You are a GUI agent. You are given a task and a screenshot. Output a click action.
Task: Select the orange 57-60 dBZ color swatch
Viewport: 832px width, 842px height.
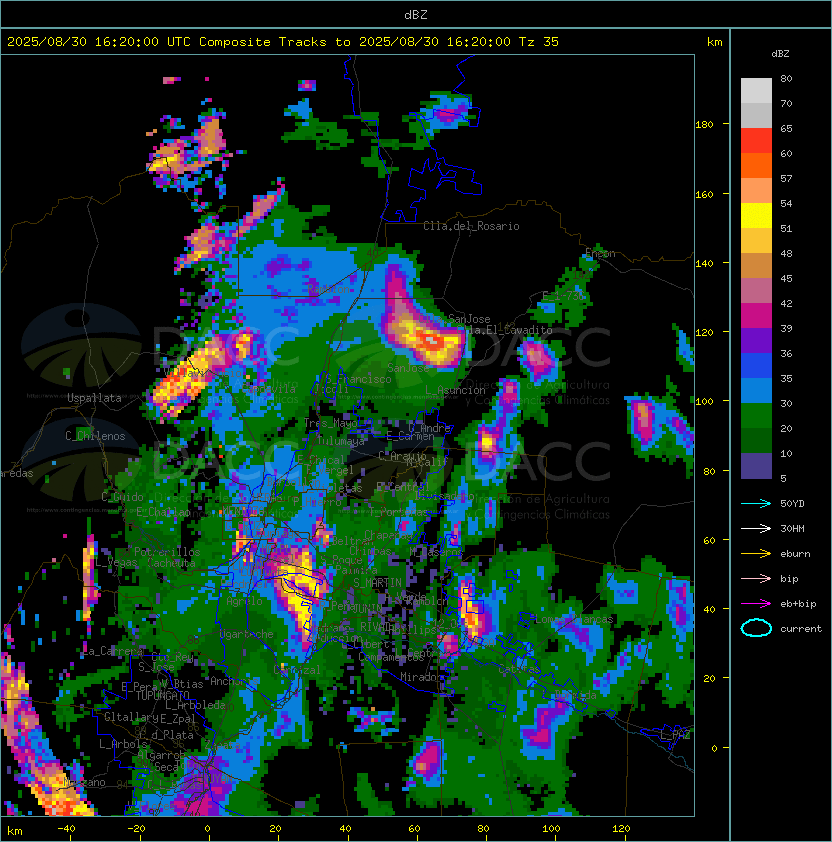click(x=756, y=166)
